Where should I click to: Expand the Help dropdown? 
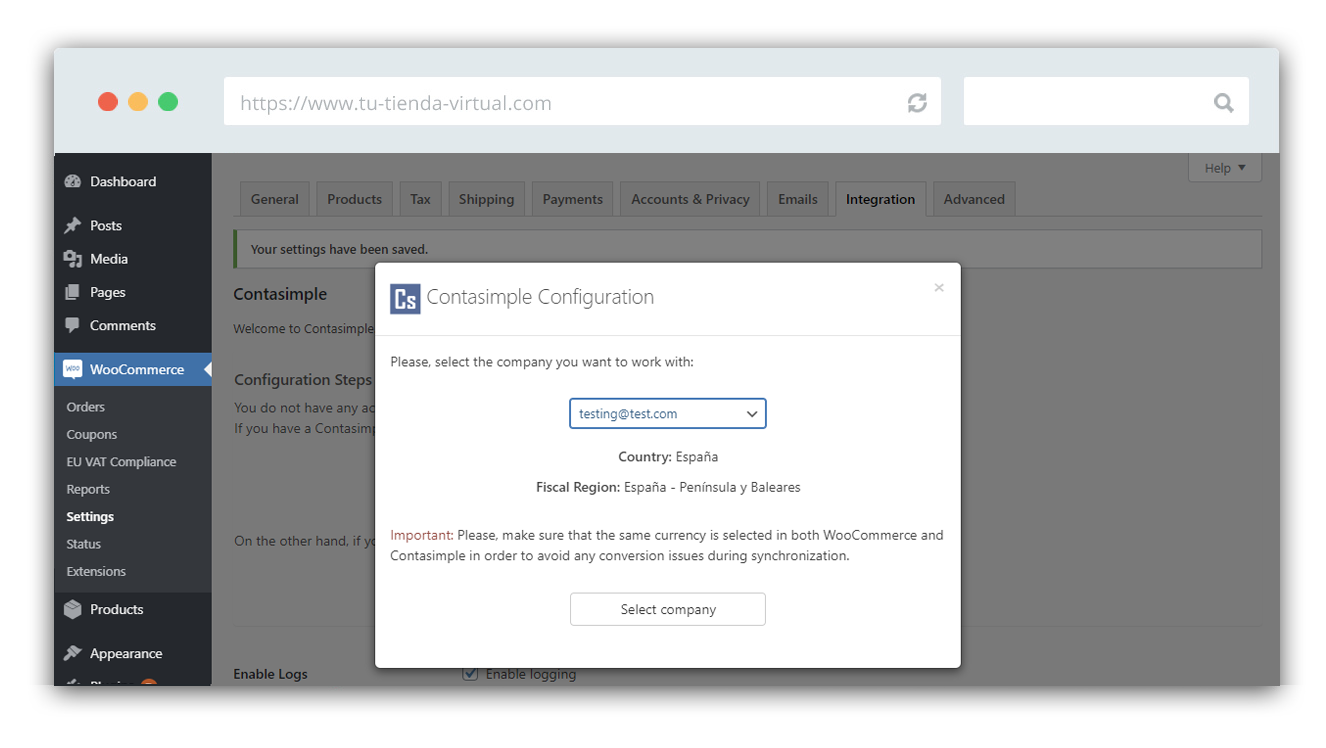coord(1225,168)
